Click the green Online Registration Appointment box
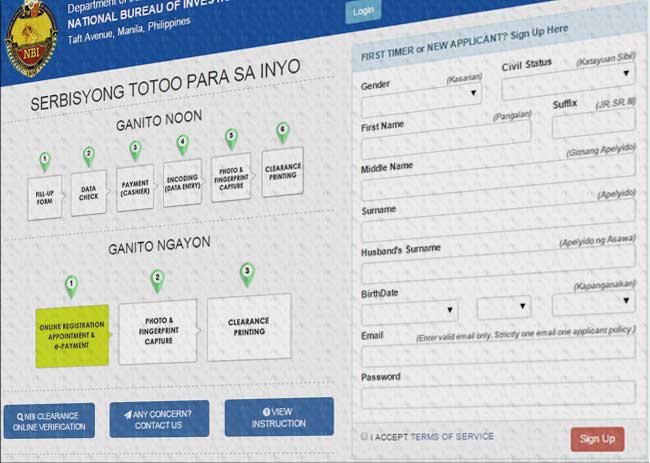 [x=72, y=336]
